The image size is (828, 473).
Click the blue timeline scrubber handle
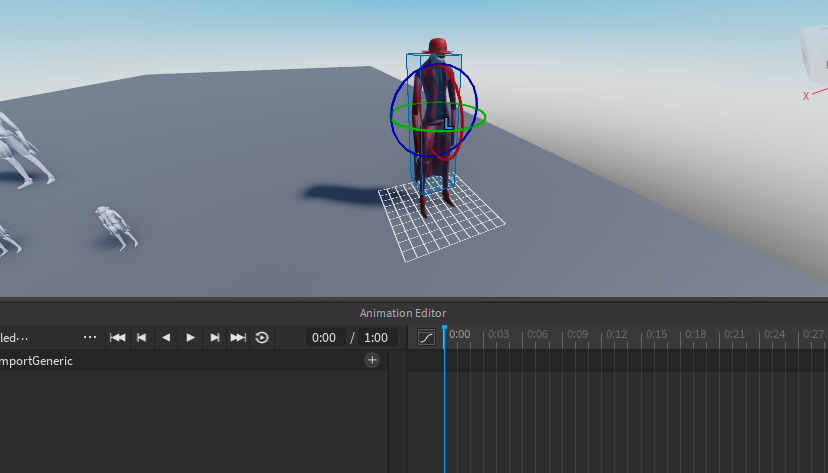tap(444, 329)
